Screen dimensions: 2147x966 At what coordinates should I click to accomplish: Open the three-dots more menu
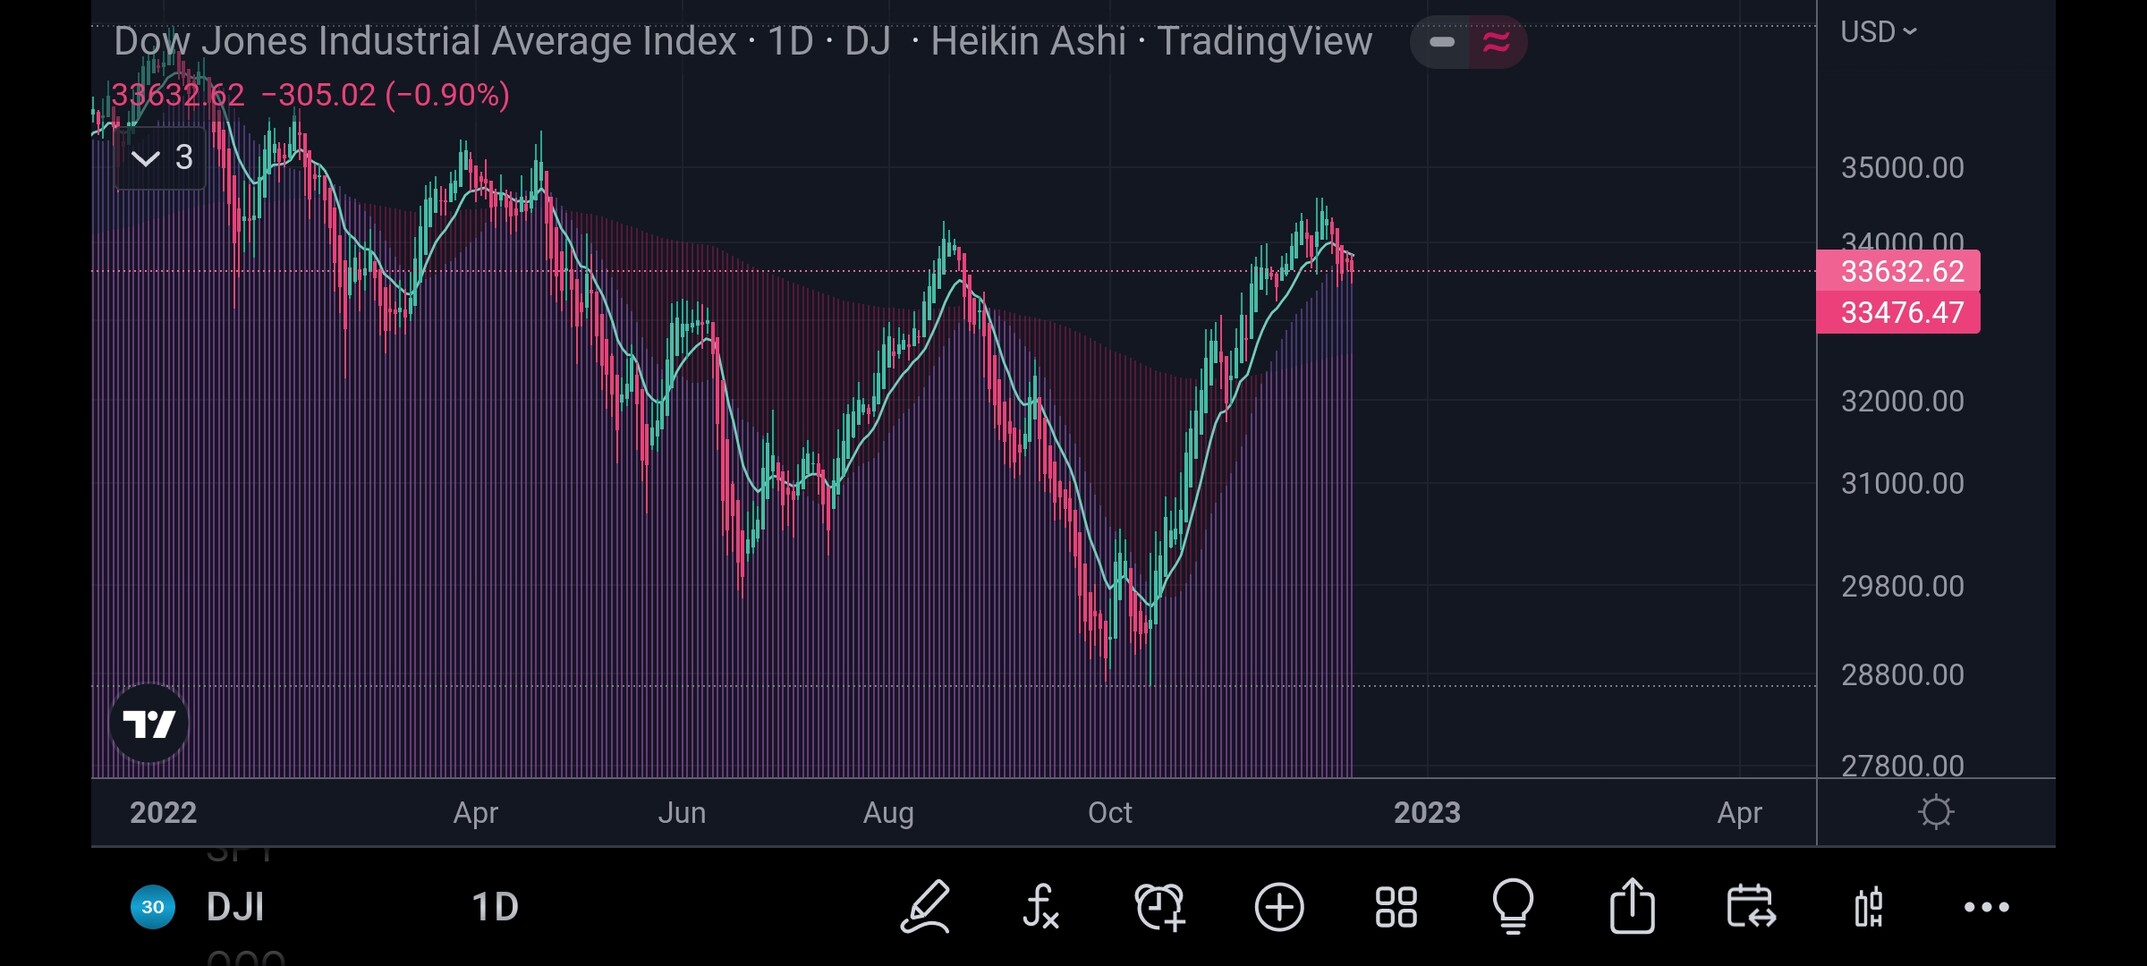click(x=1986, y=907)
